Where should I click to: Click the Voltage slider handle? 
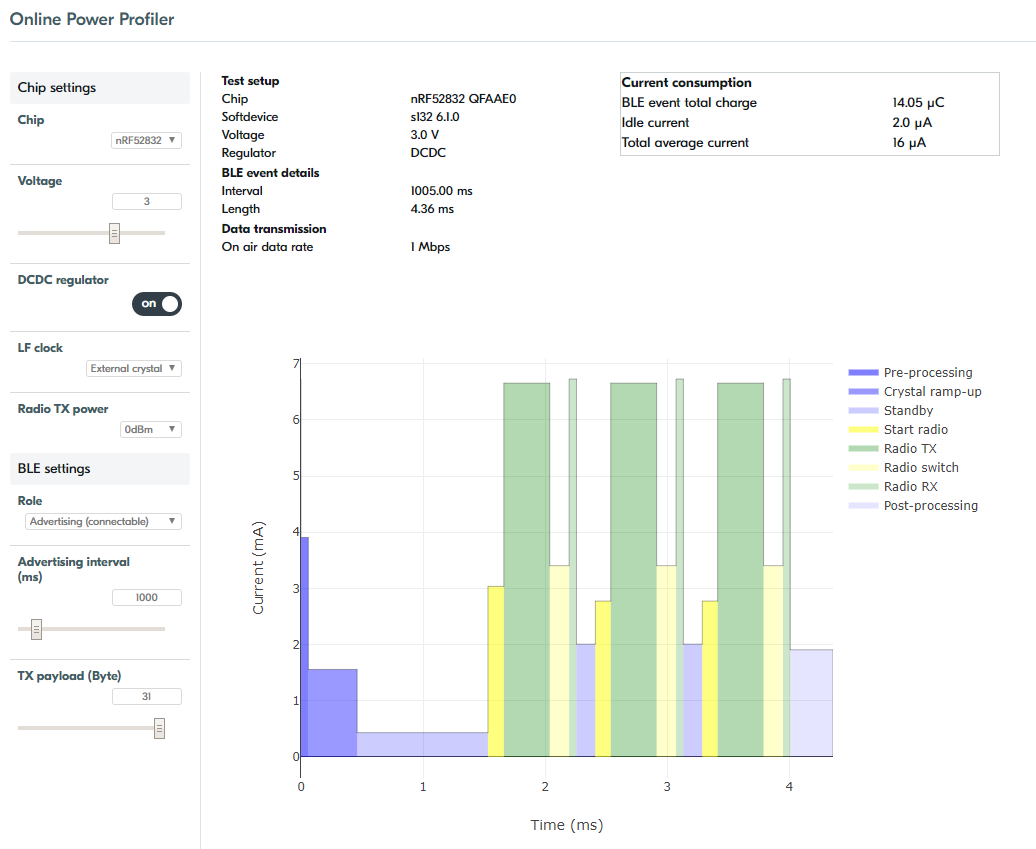click(114, 233)
